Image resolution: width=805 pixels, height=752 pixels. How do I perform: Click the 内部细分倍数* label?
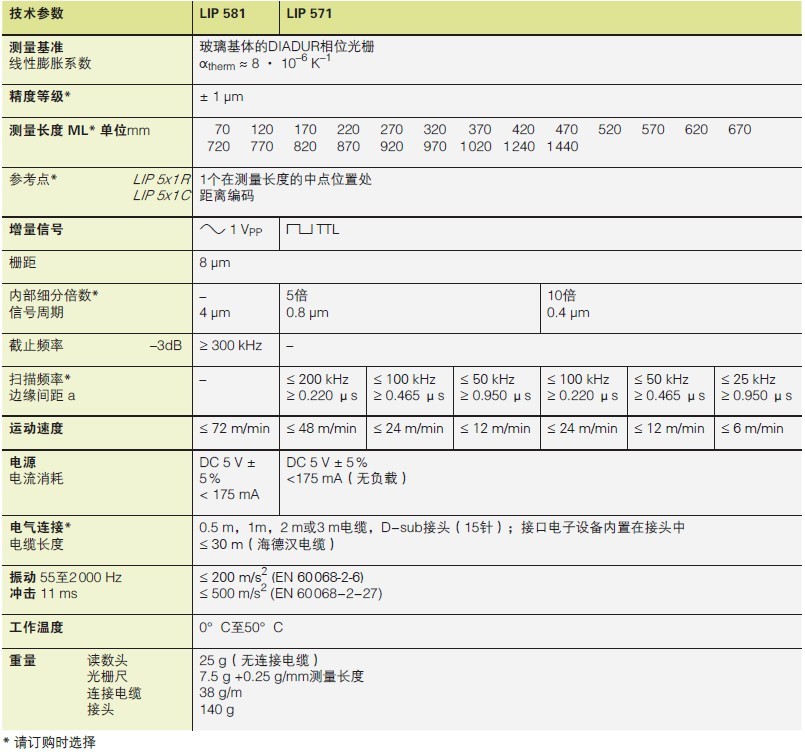(x=53, y=295)
